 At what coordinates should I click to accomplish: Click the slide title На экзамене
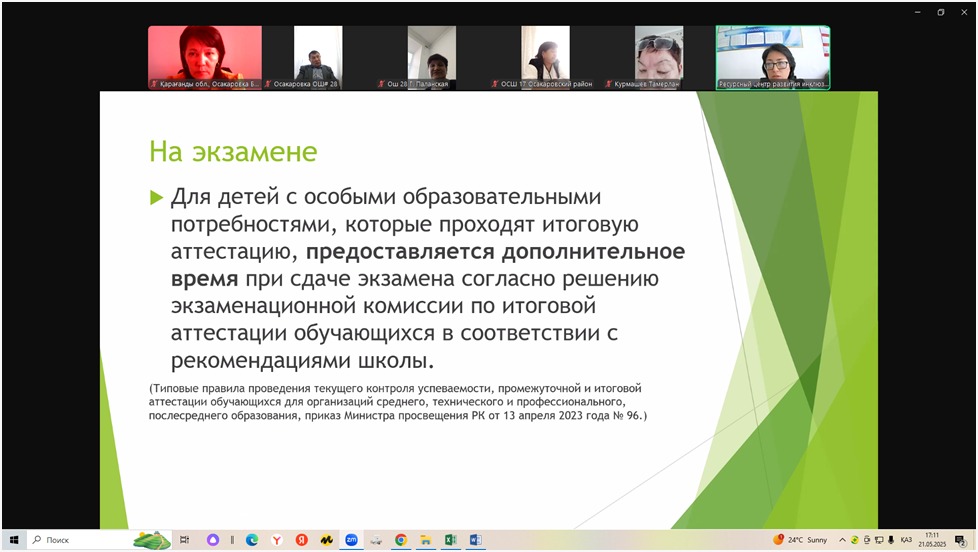click(x=233, y=152)
